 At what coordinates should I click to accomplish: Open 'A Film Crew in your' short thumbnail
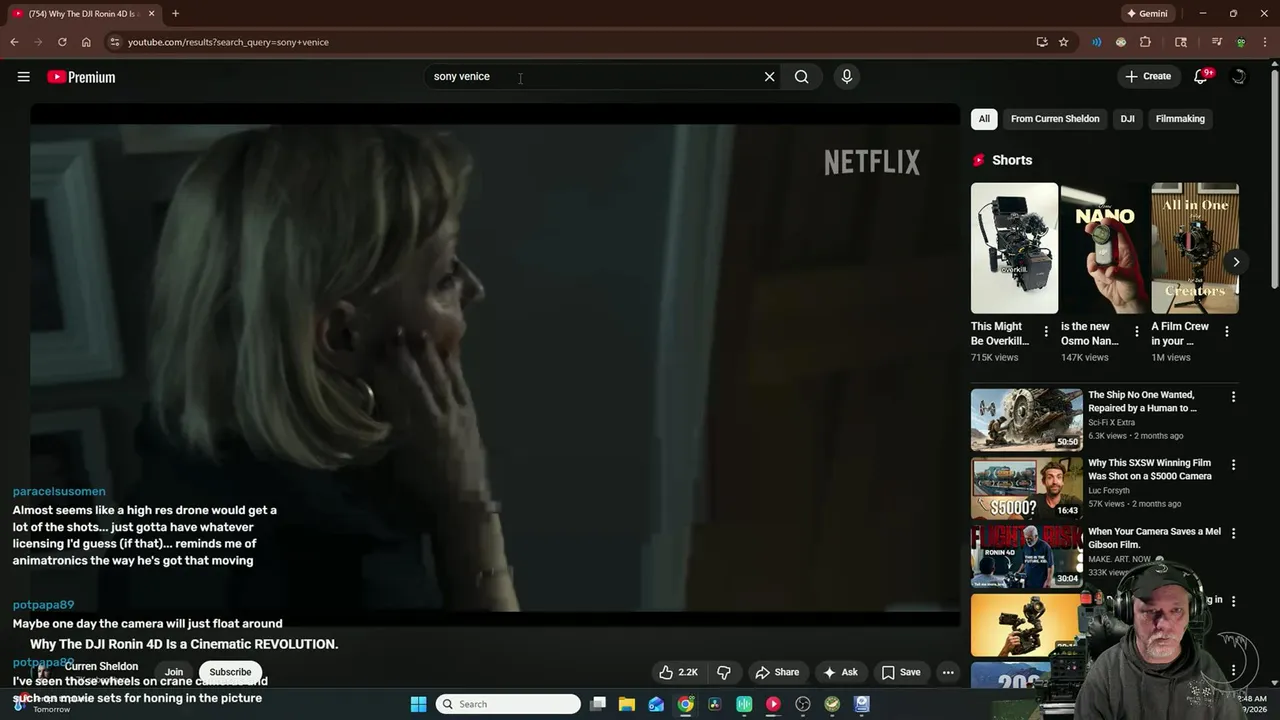(x=1195, y=248)
